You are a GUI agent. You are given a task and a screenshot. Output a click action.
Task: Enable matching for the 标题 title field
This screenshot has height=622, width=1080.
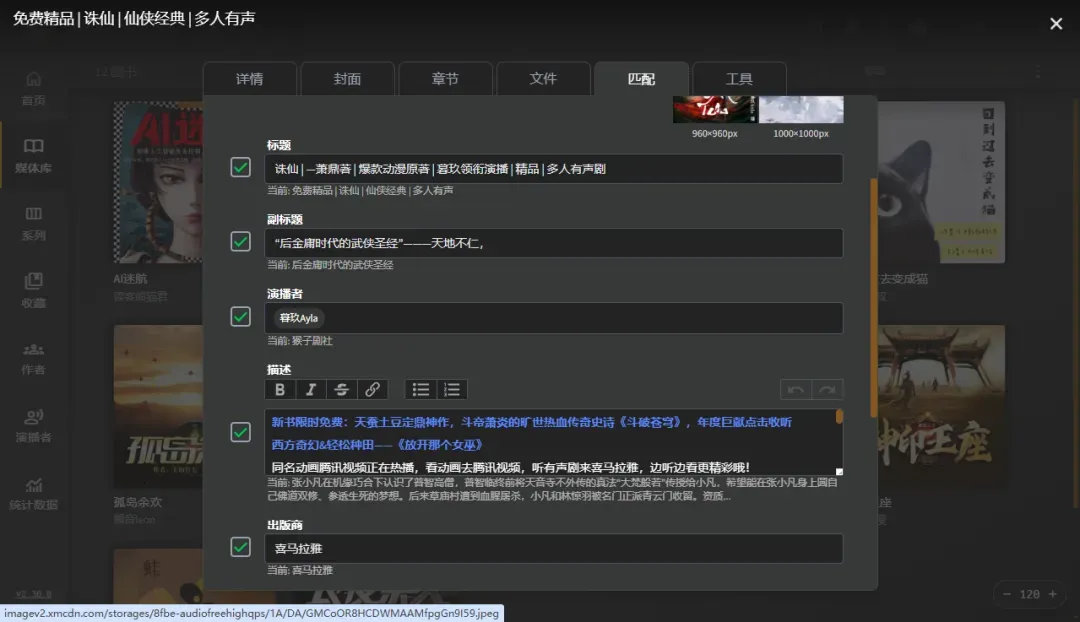coord(240,168)
